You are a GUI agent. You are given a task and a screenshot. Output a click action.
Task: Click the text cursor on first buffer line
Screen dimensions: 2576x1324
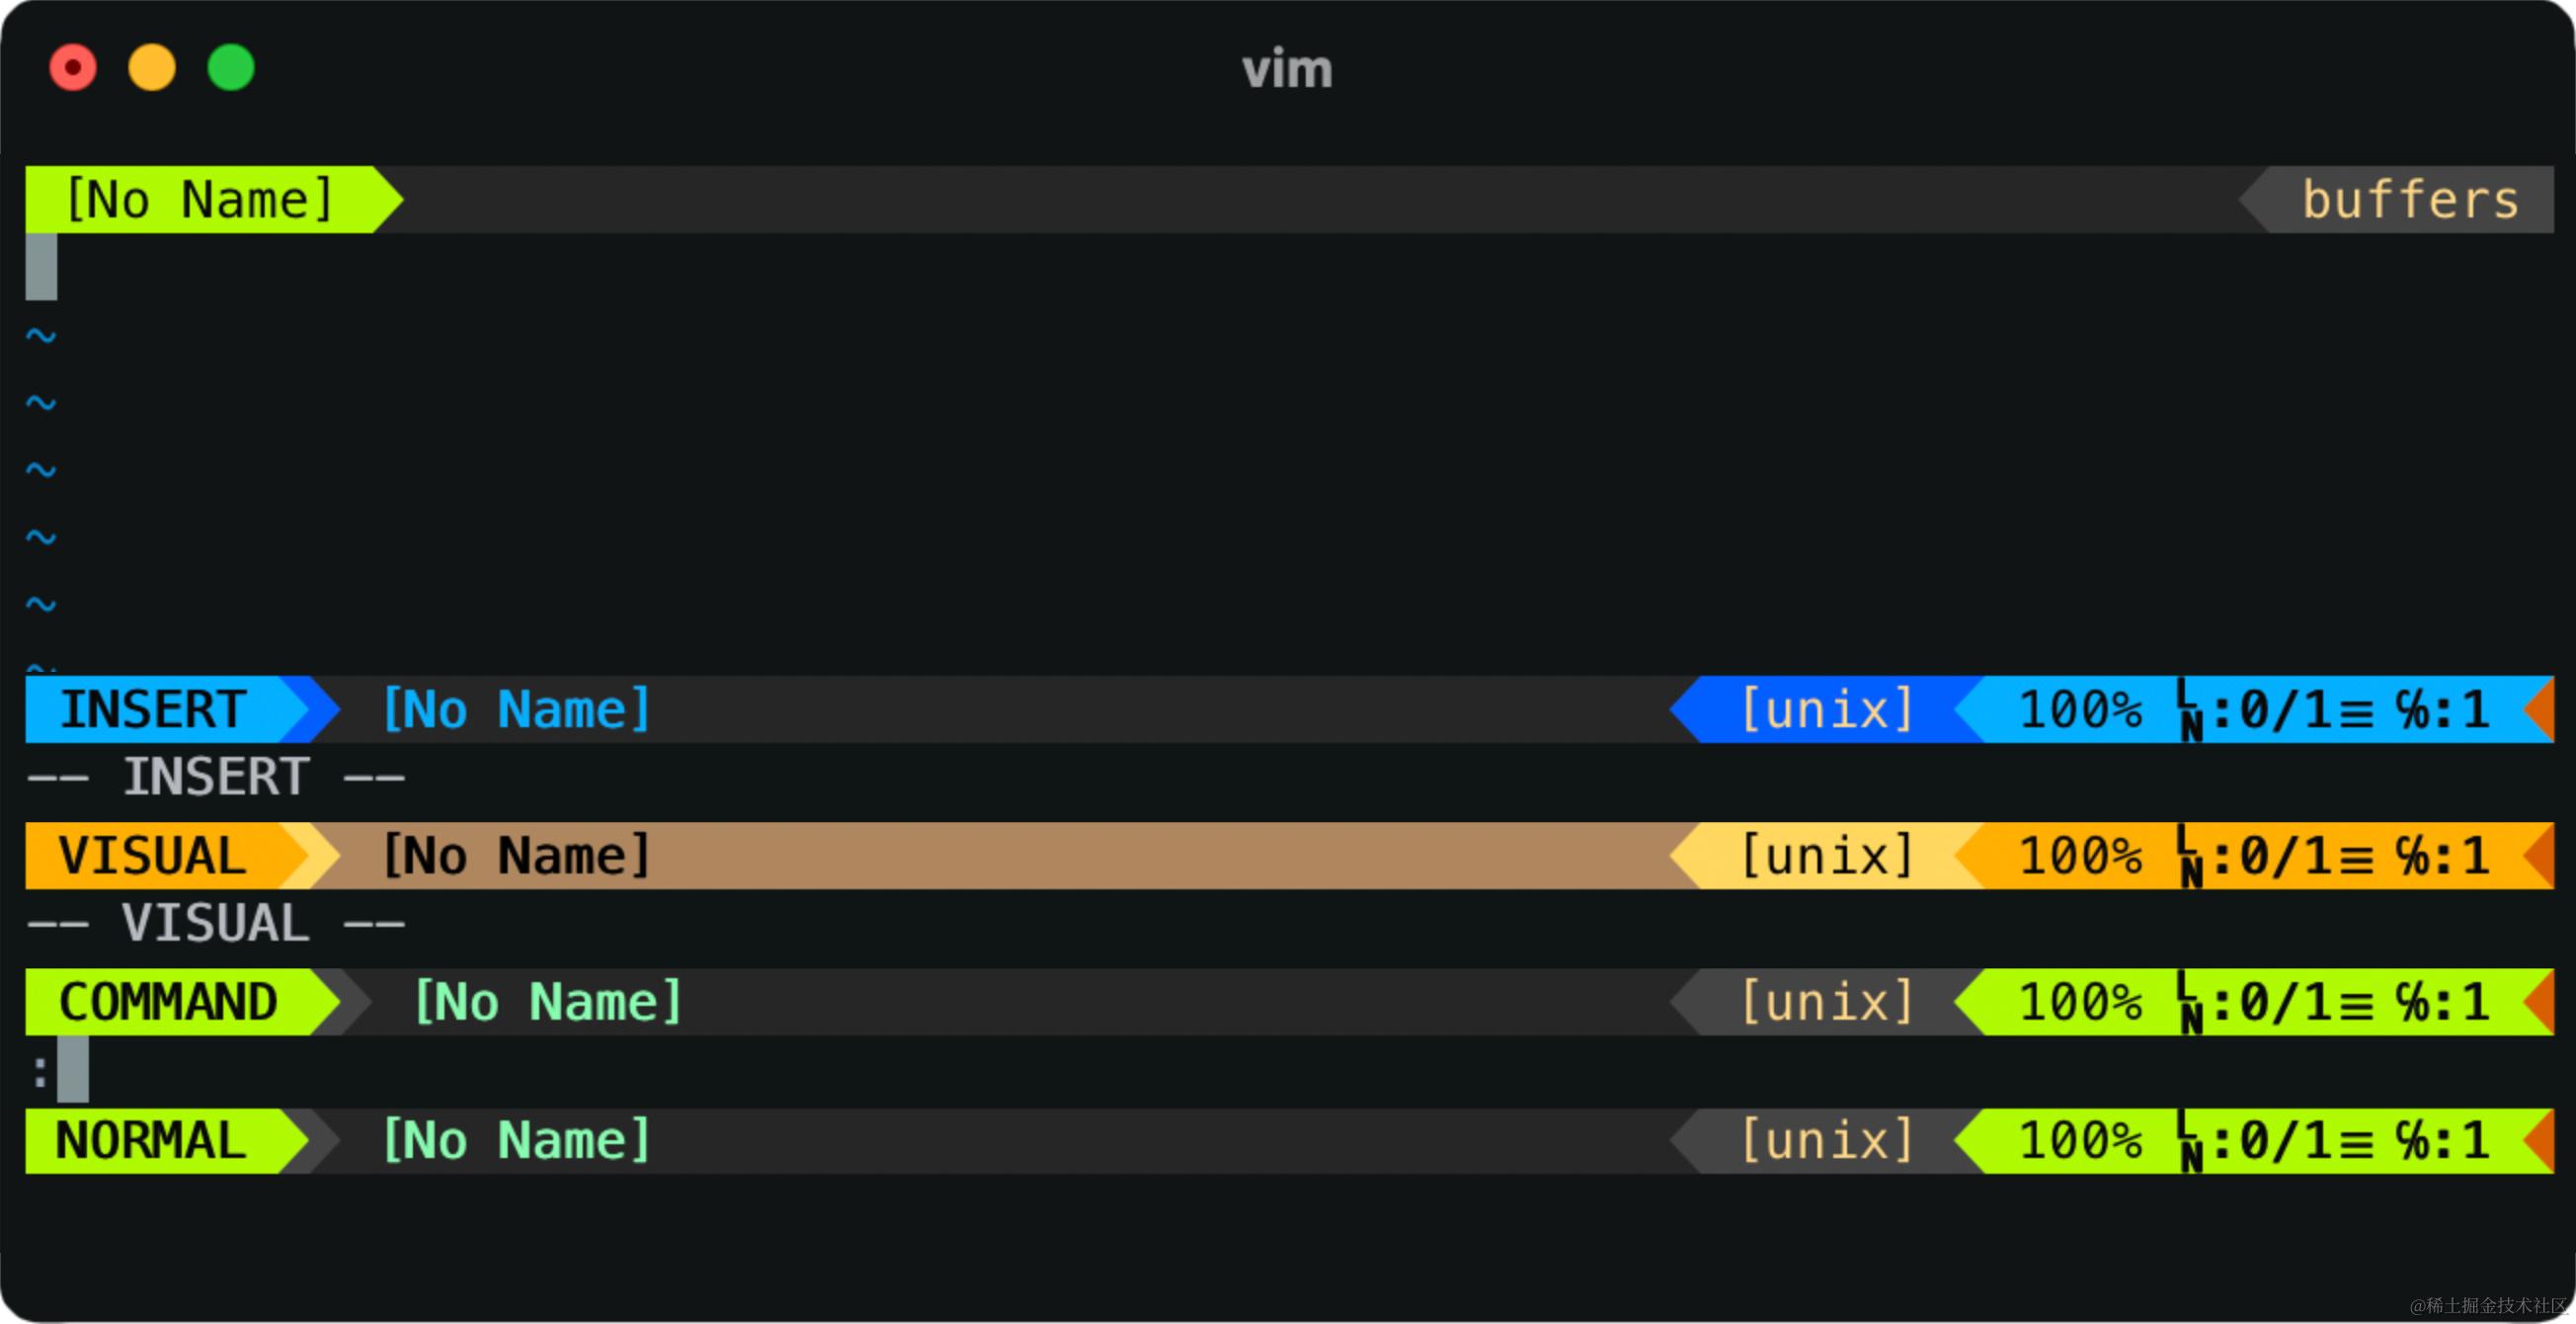(x=41, y=267)
